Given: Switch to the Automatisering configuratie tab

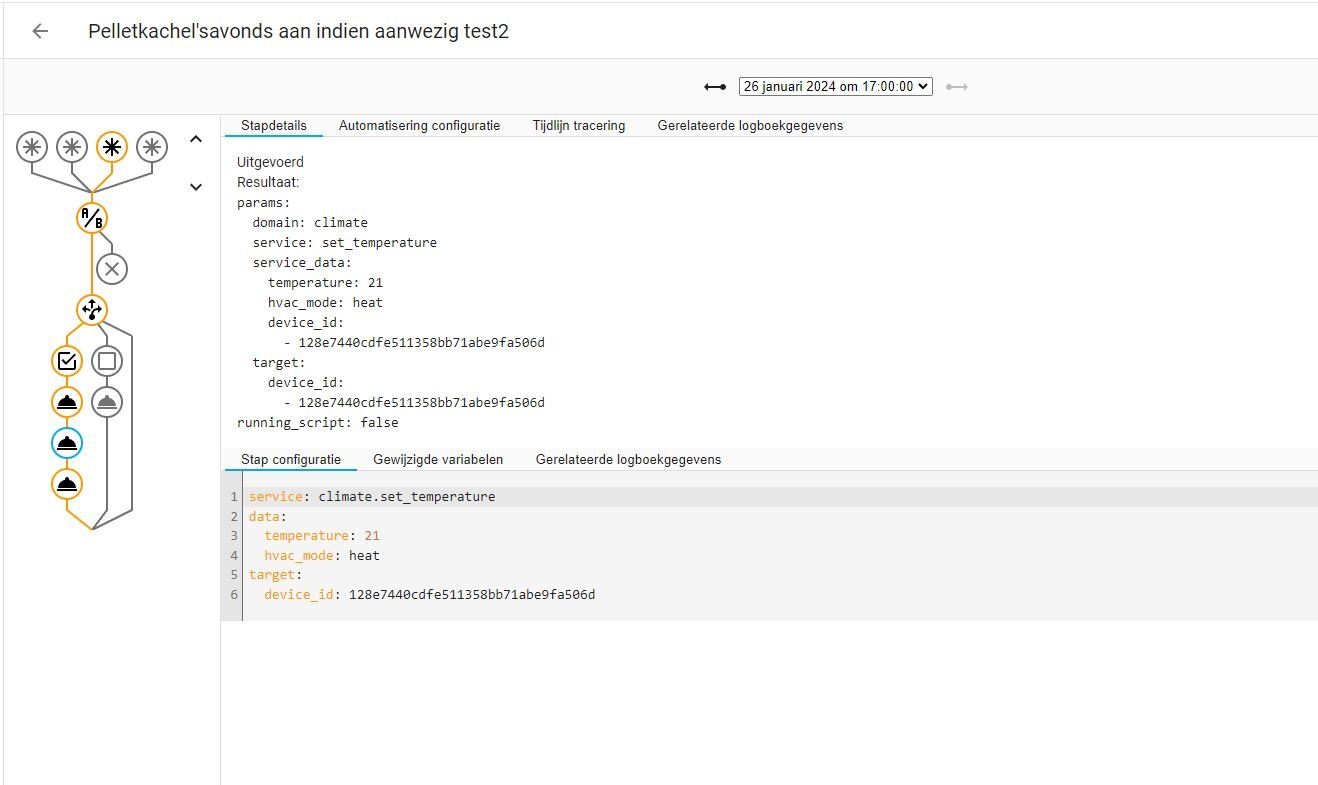Looking at the screenshot, I should coord(419,125).
